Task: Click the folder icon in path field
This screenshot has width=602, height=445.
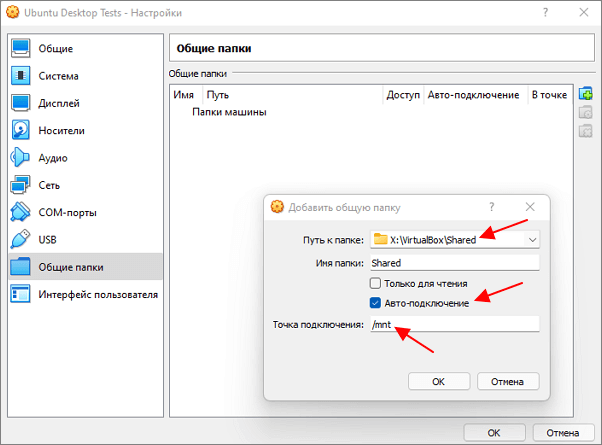Action: pos(380,239)
